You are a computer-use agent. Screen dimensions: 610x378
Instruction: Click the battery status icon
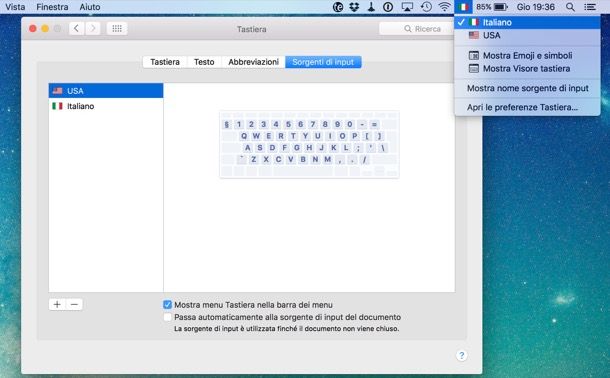[x=501, y=7]
